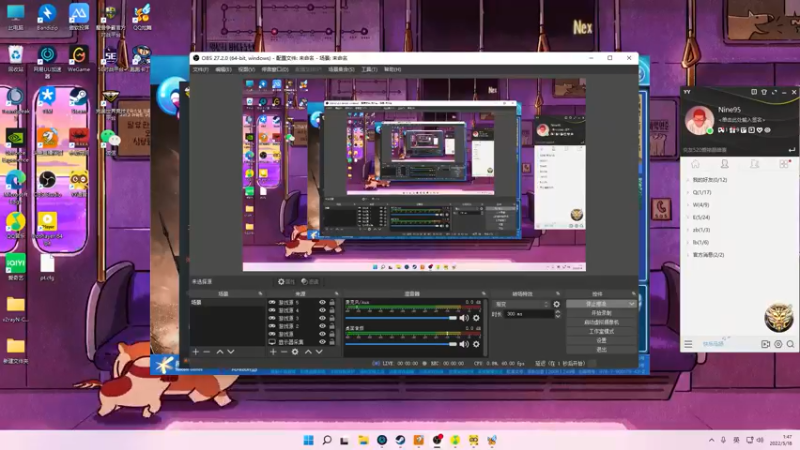Select the iQIYI desktop icon

15,267
